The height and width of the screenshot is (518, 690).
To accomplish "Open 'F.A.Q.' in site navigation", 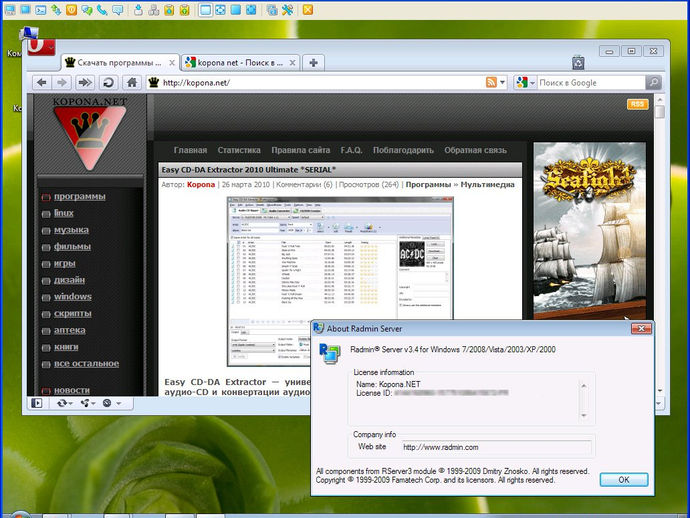I will click(x=351, y=150).
